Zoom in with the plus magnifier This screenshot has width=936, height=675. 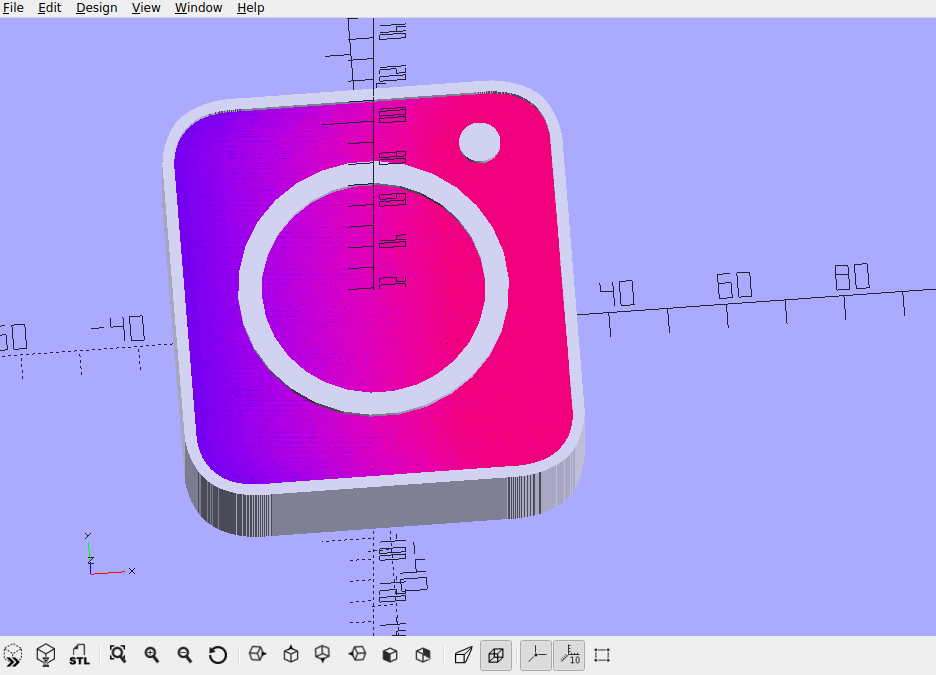[152, 655]
